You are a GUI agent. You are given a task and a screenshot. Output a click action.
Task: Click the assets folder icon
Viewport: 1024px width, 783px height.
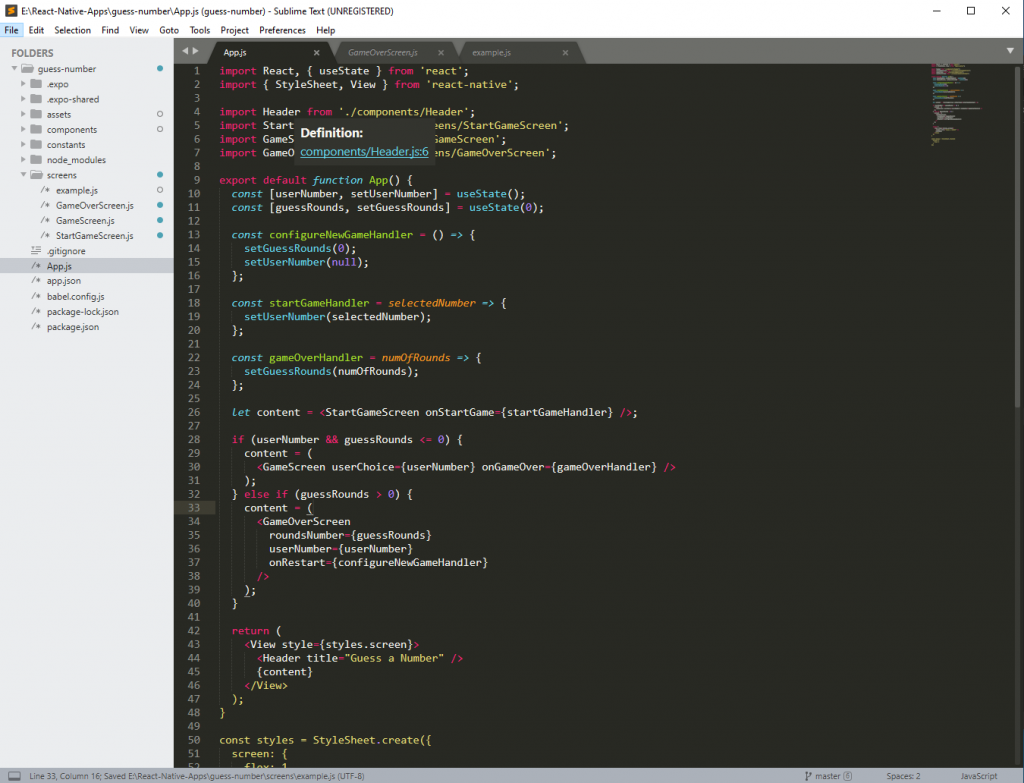click(x=37, y=114)
